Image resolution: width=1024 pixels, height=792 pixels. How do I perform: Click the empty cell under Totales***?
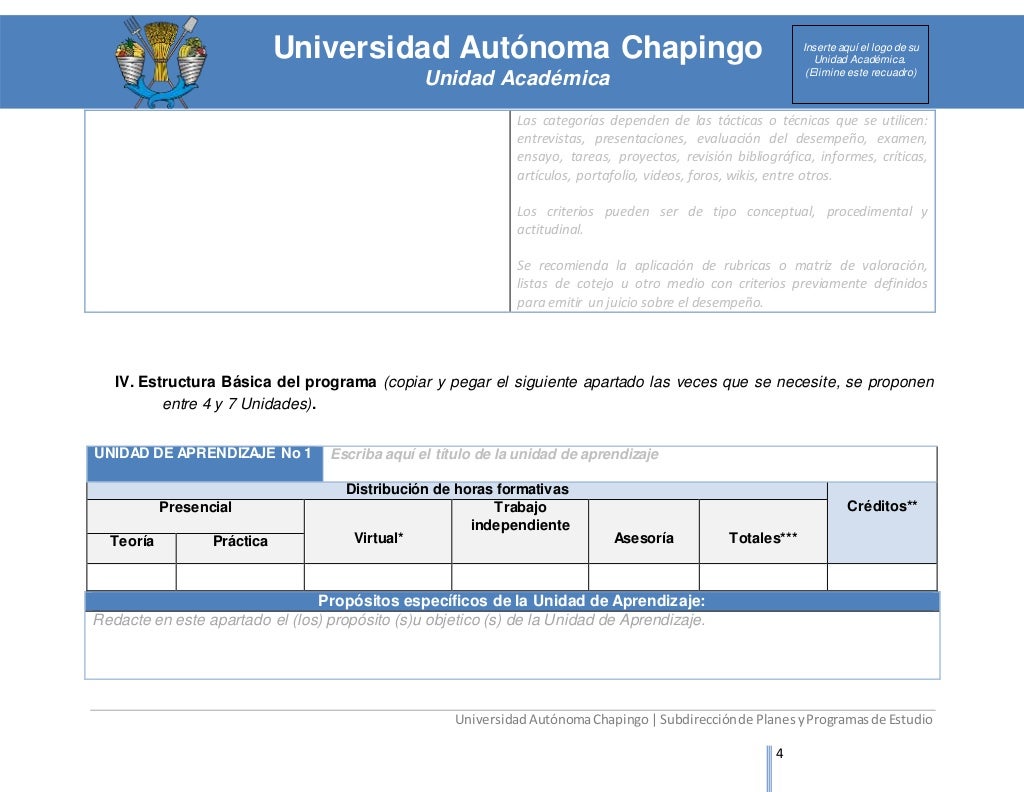click(763, 577)
